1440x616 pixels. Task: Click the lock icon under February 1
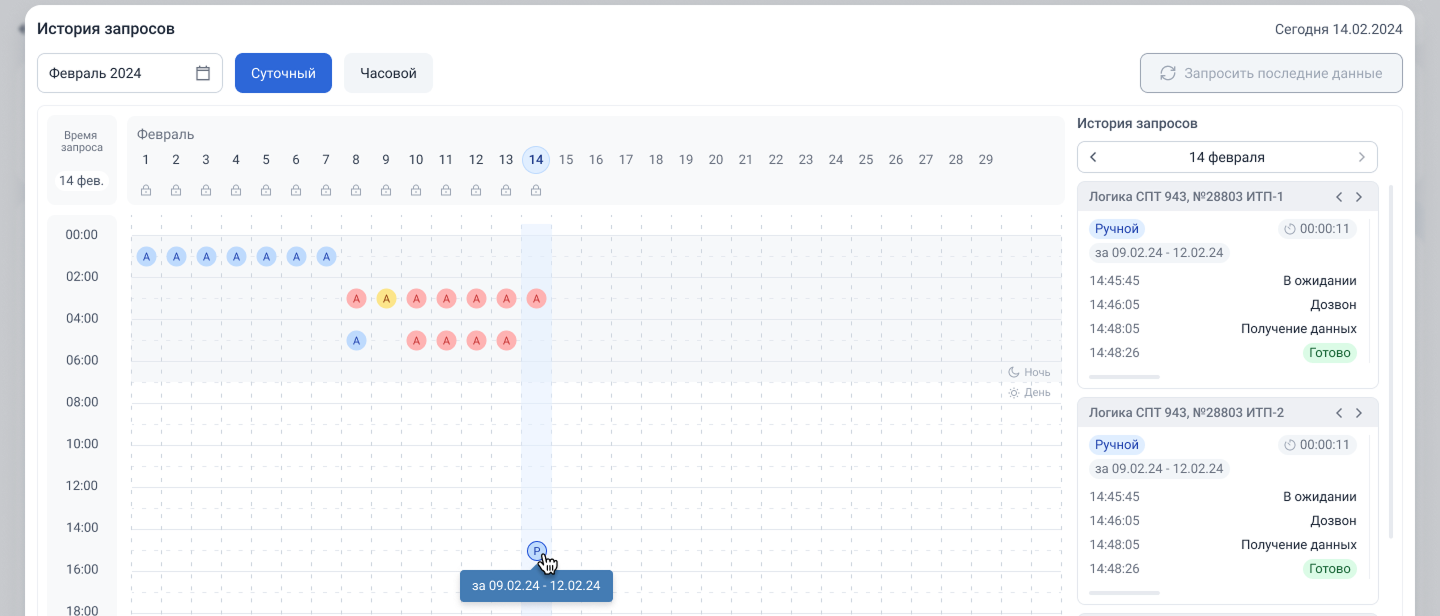click(146, 190)
